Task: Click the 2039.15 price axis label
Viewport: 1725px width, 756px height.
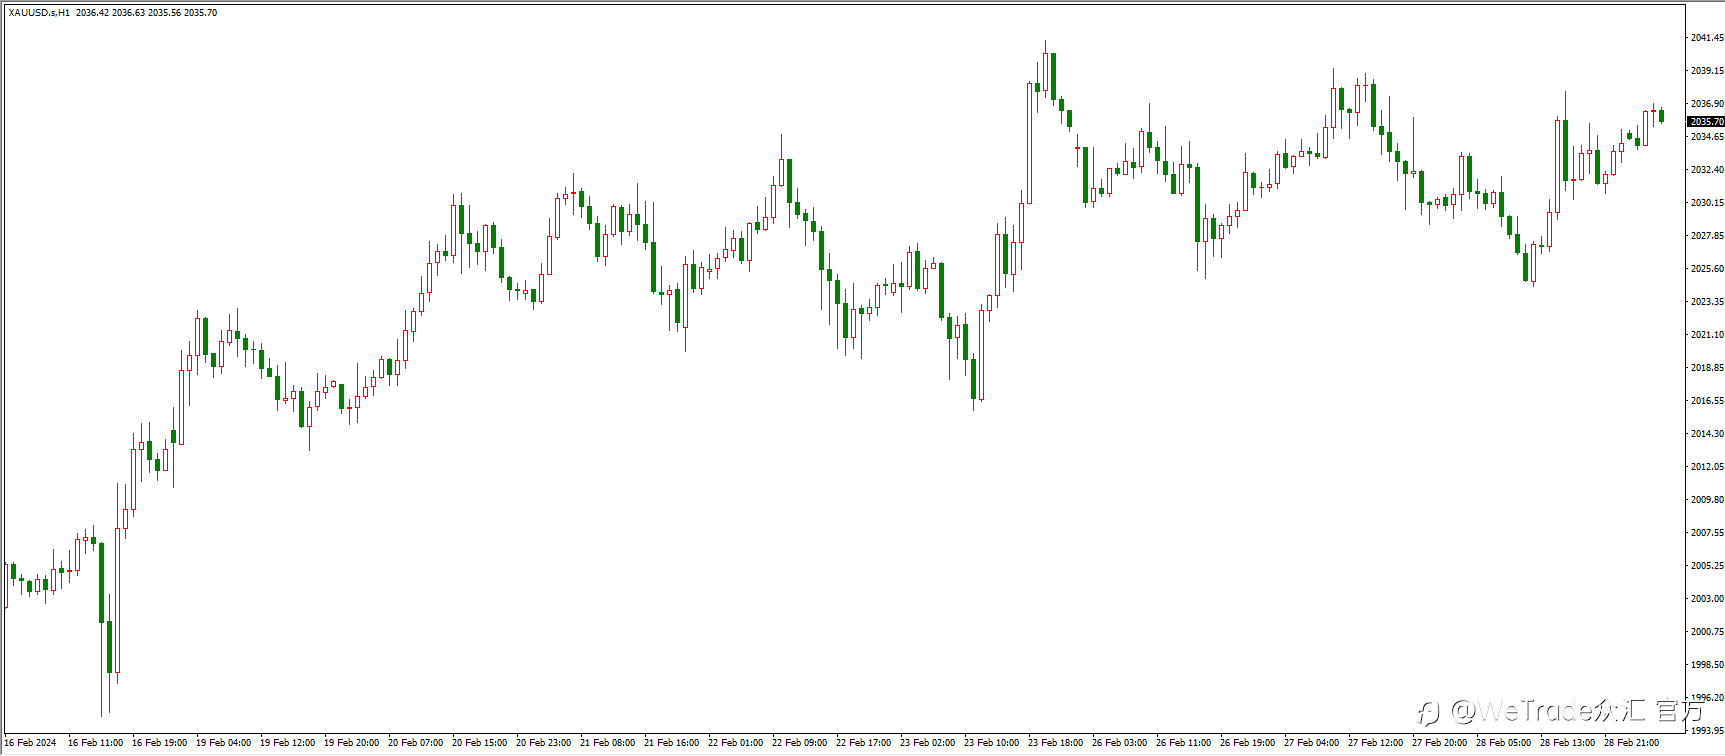Action: pyautogui.click(x=1707, y=71)
